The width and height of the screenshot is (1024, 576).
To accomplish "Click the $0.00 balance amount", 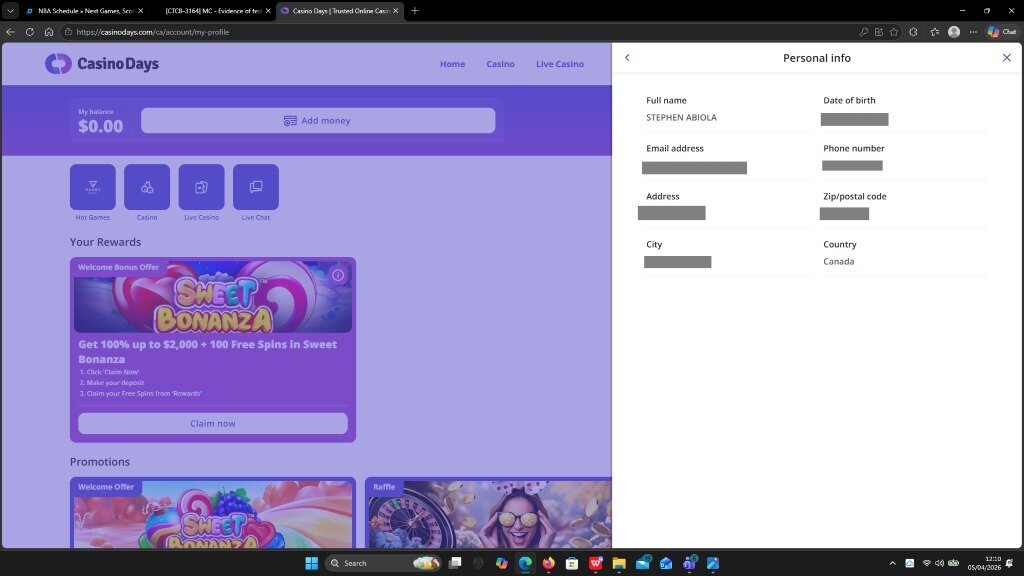I will (x=101, y=126).
